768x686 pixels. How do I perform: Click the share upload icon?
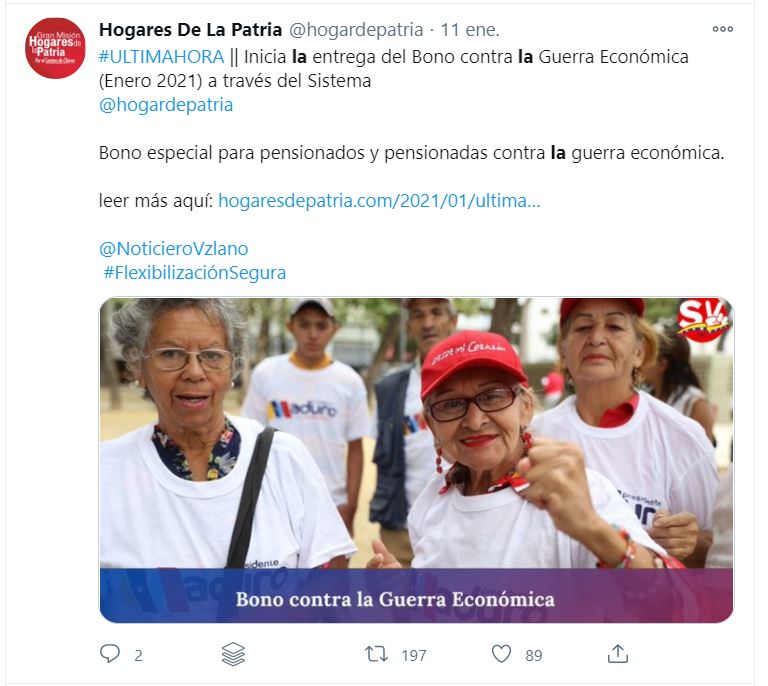(618, 654)
